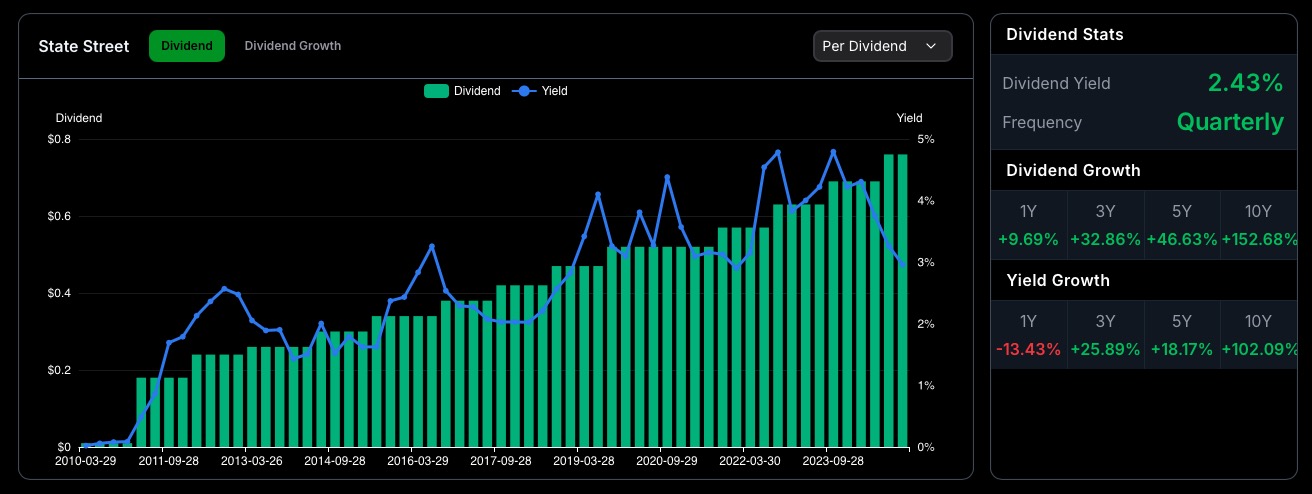Select the 1Y dividend growth +9.69% cell

tap(1028, 225)
